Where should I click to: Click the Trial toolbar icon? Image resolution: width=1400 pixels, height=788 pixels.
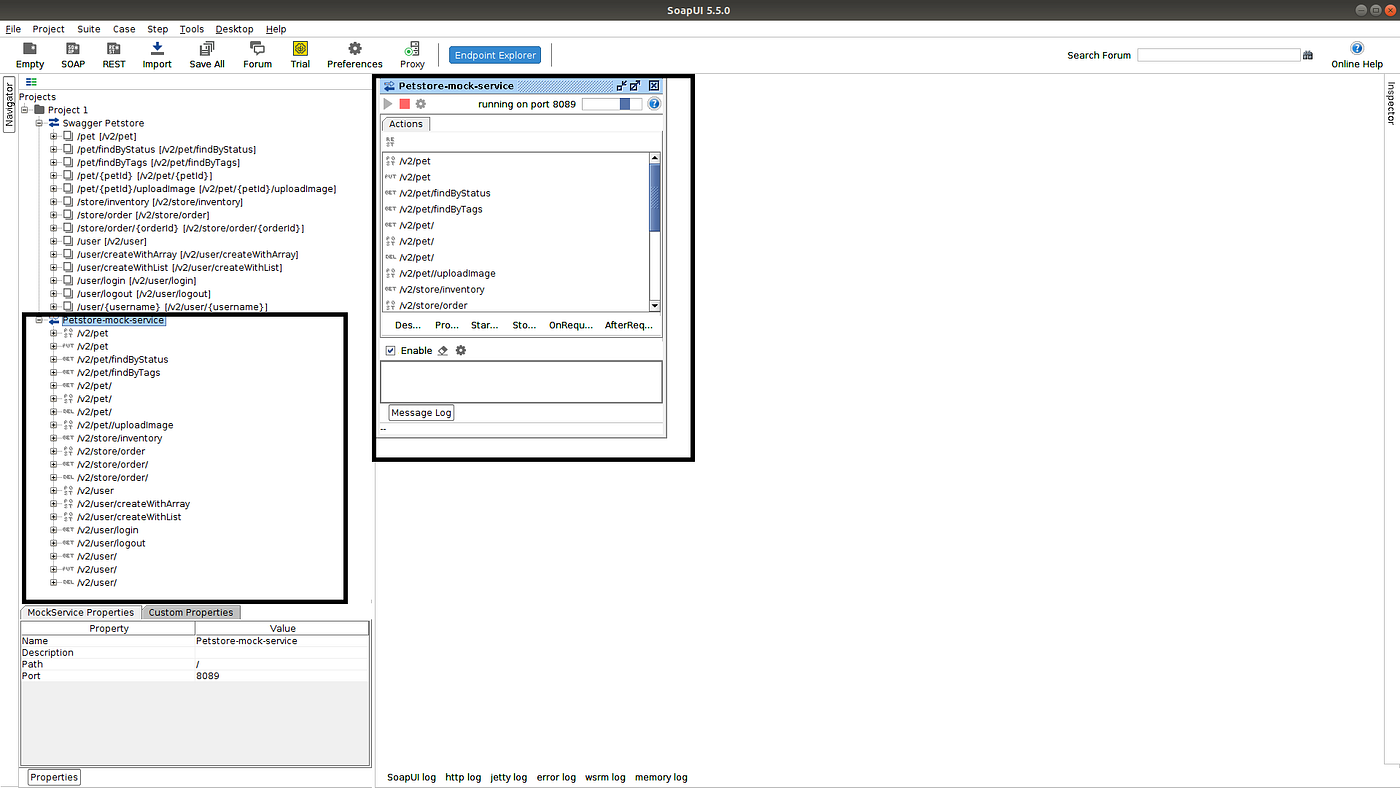pyautogui.click(x=300, y=48)
